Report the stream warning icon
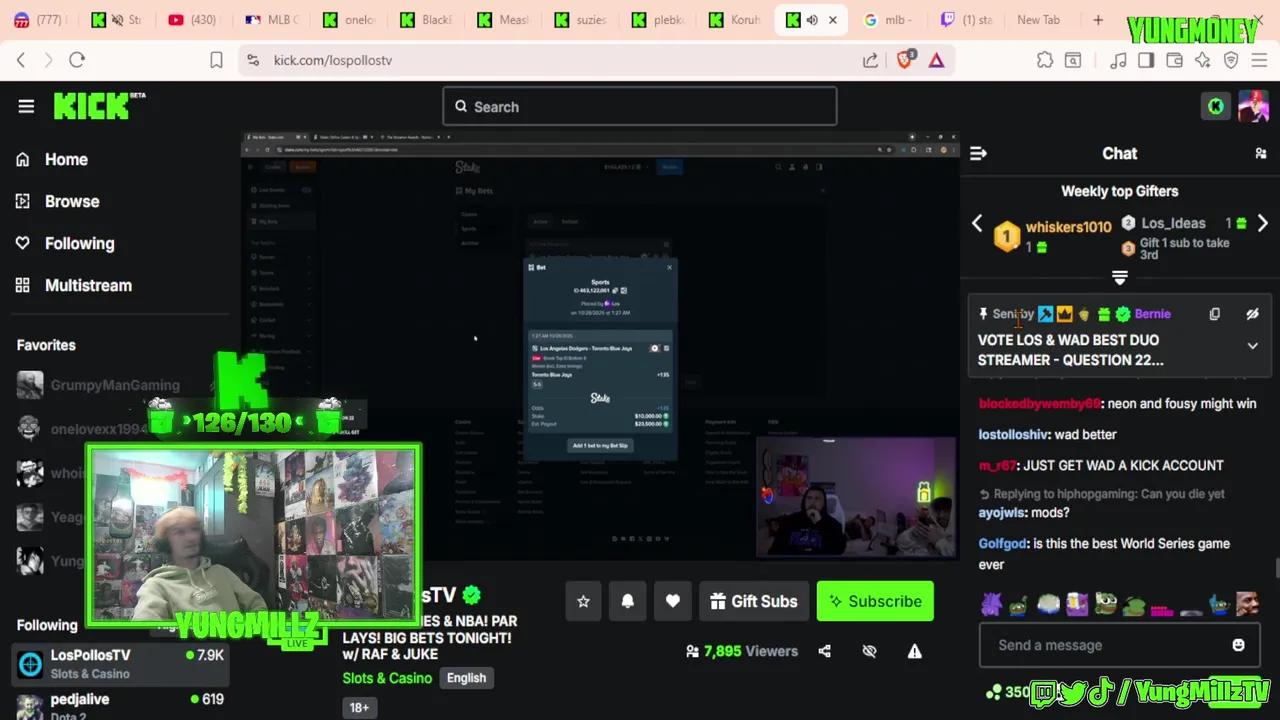 (914, 651)
